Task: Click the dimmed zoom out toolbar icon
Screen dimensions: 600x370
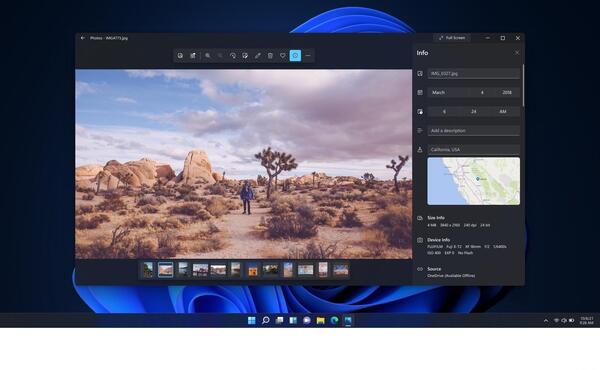Action: coord(220,55)
